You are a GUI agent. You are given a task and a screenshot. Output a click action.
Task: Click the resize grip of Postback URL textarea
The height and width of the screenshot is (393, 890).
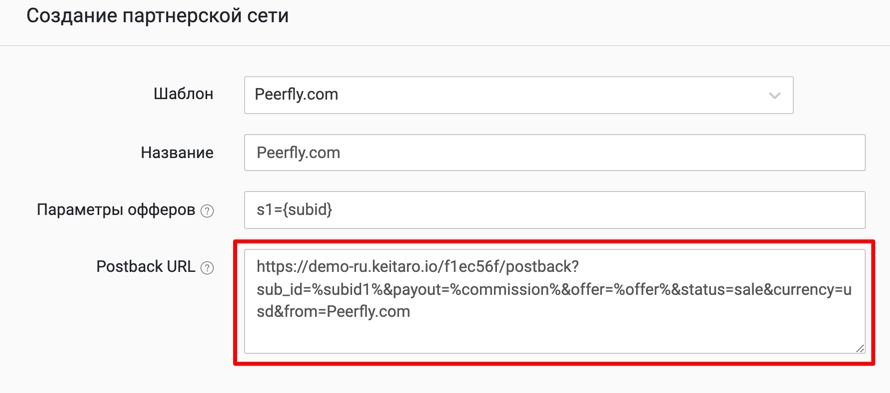point(860,348)
